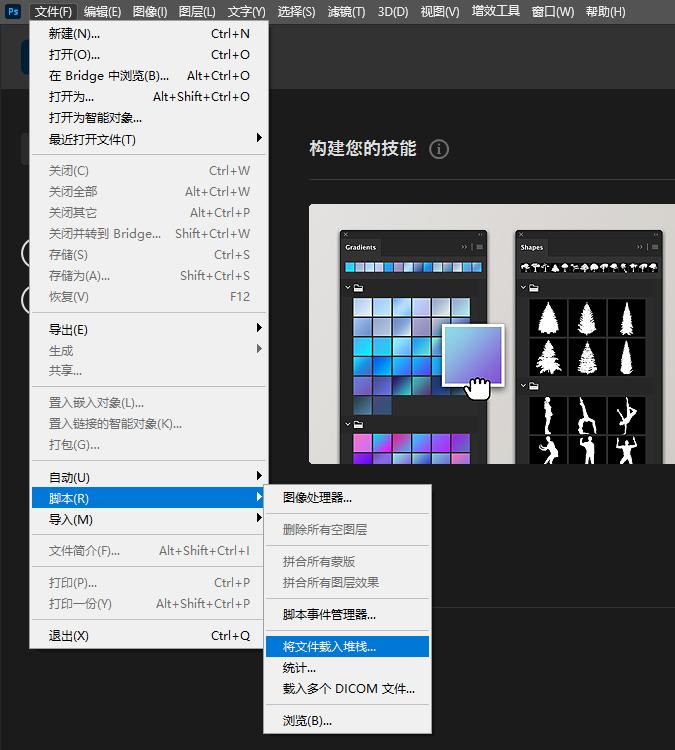675x750 pixels.
Task: Expand the 导出(E) submenu
Action: pos(149,330)
